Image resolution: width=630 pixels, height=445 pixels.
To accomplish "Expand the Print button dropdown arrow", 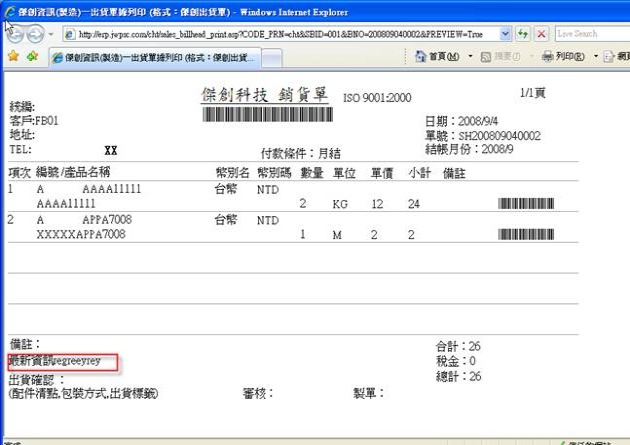I will click(594, 57).
